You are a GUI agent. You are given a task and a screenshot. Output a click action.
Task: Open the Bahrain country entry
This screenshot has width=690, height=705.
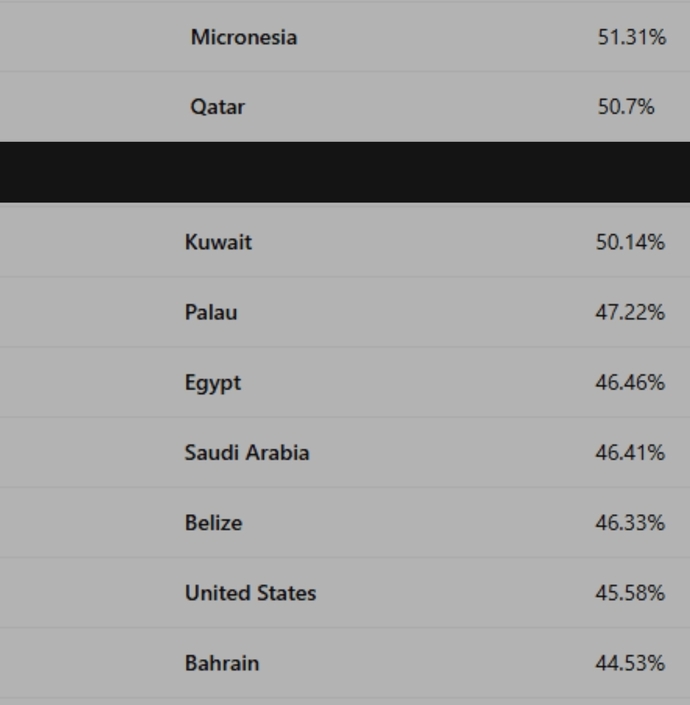tap(222, 663)
